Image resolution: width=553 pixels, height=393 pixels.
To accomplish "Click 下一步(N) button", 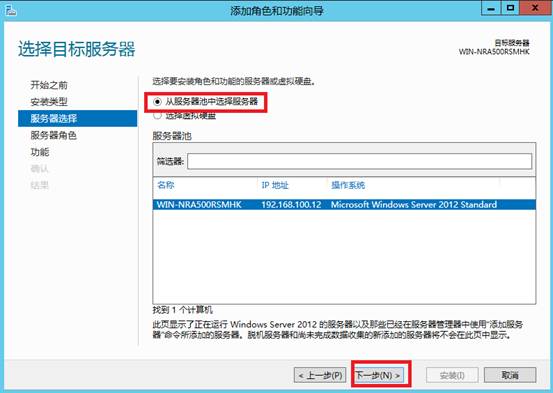I will (379, 375).
